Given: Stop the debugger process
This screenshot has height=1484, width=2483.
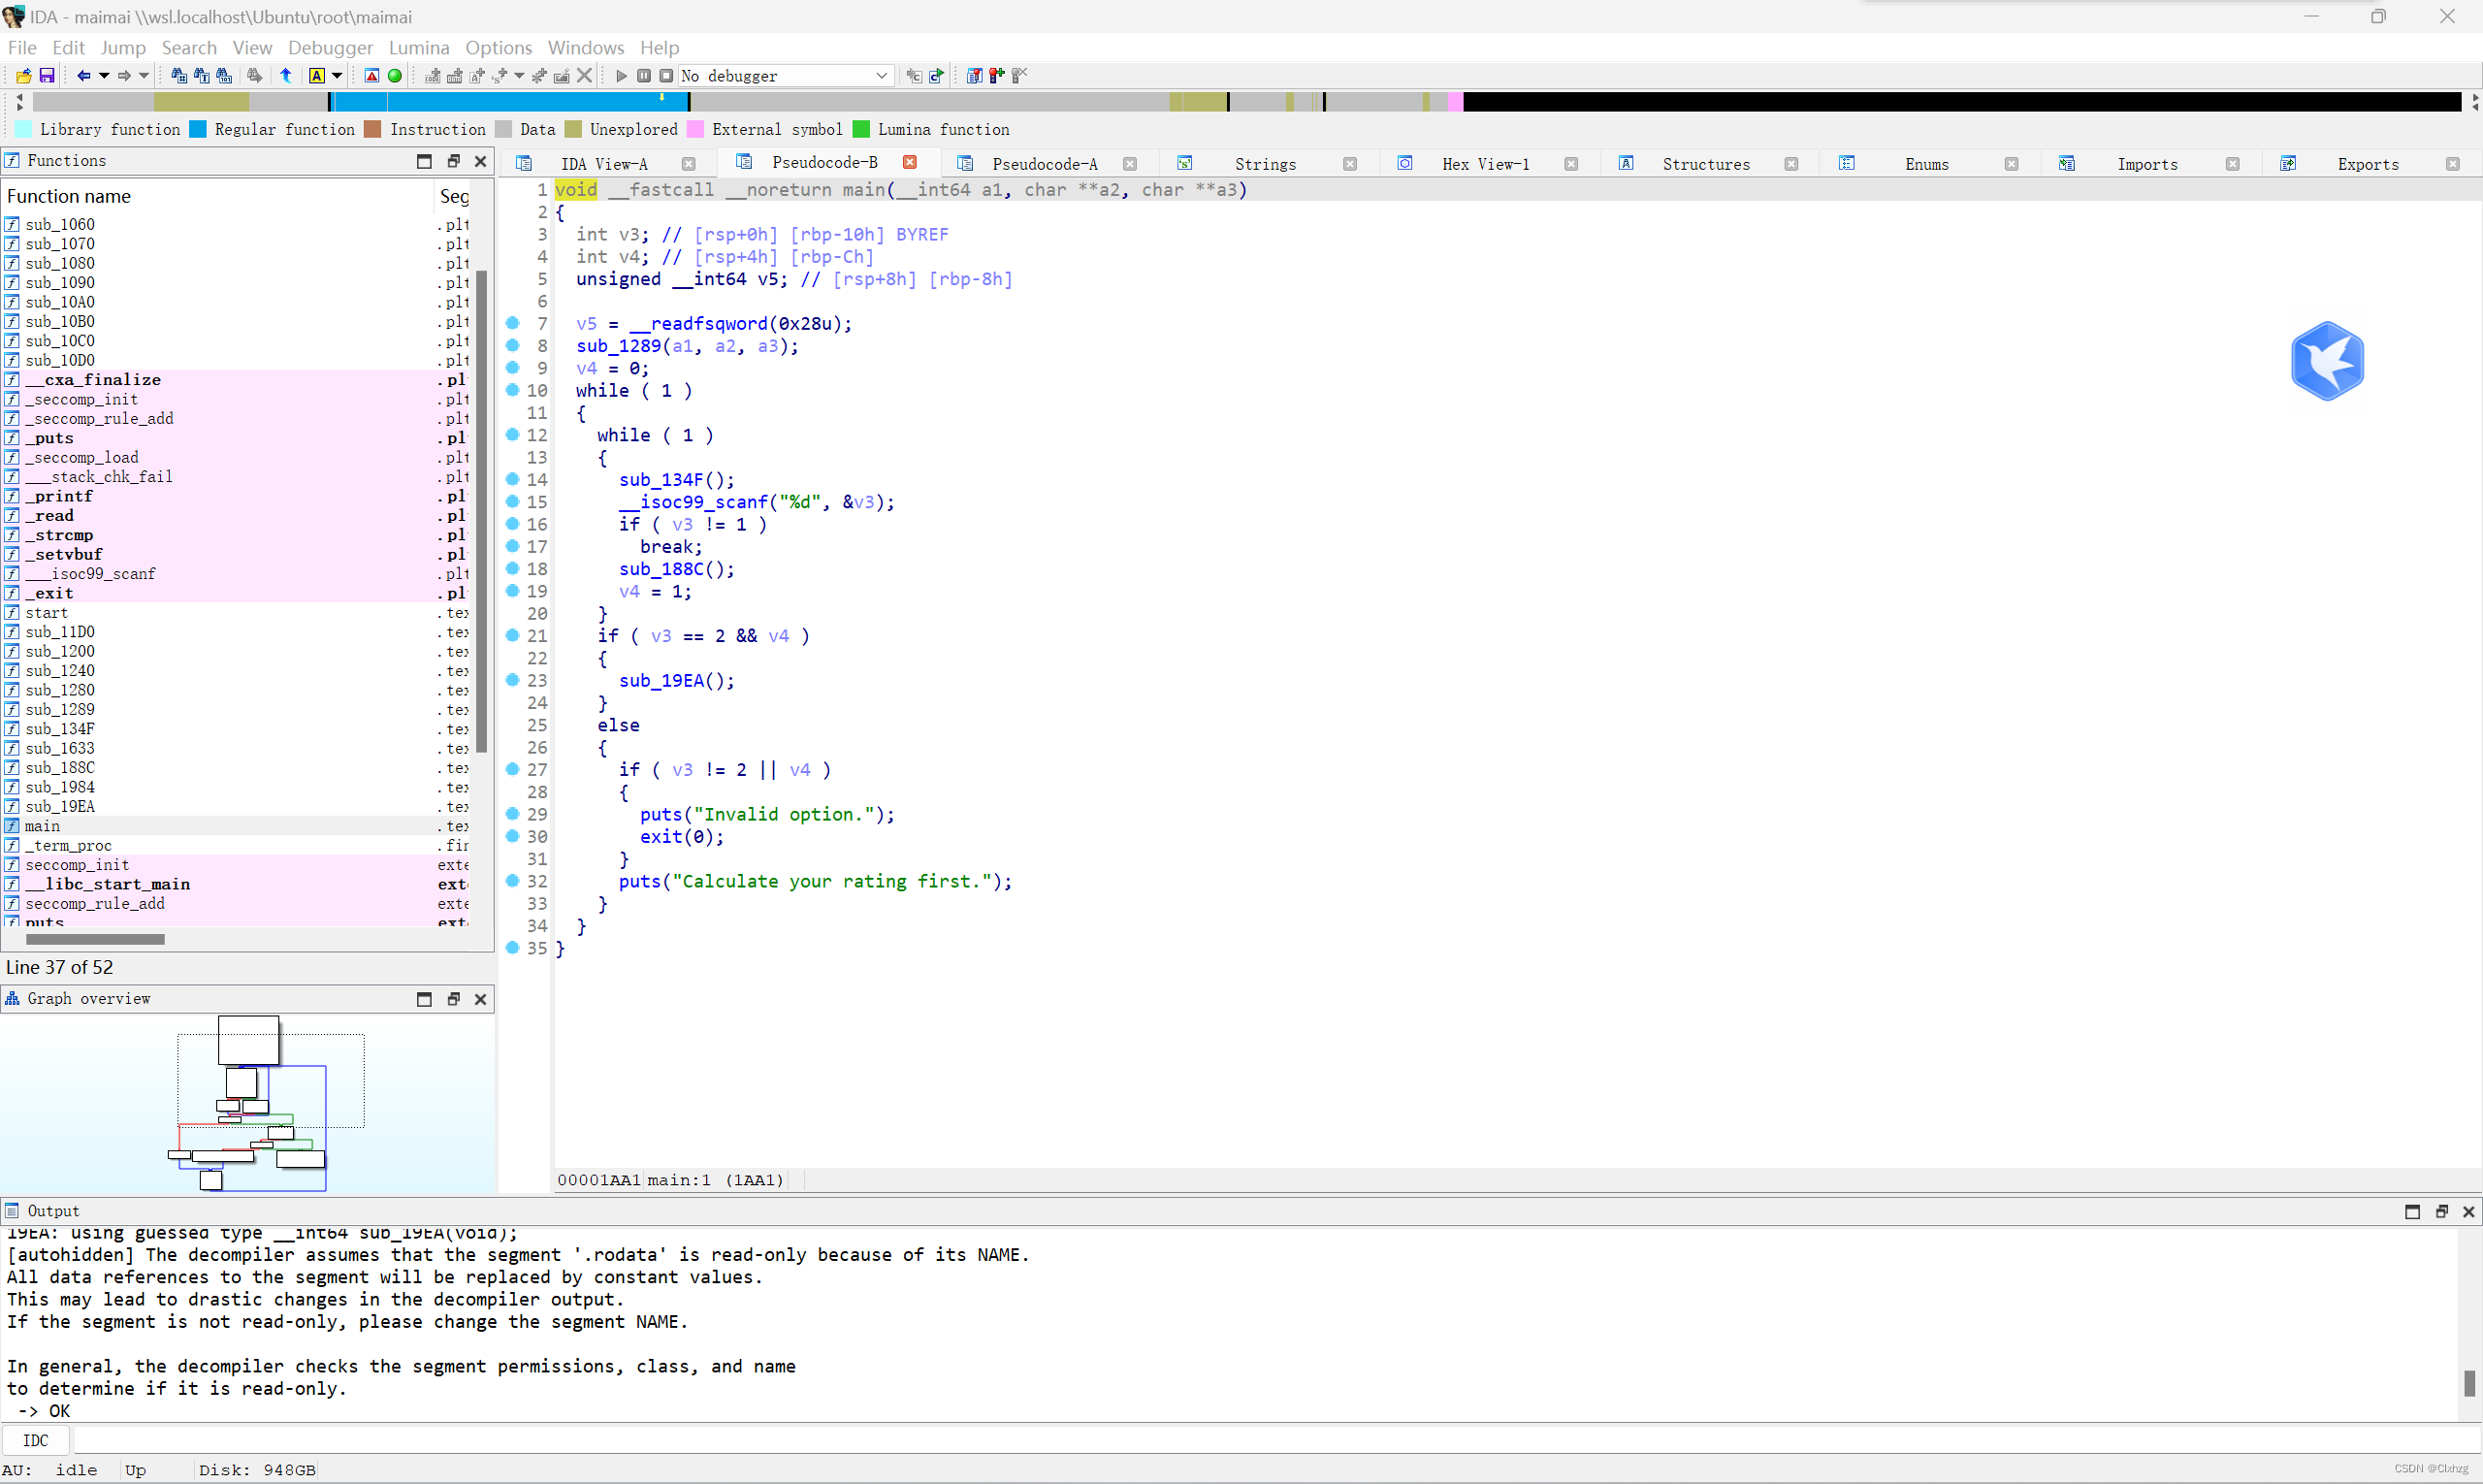Looking at the screenshot, I should 666,75.
